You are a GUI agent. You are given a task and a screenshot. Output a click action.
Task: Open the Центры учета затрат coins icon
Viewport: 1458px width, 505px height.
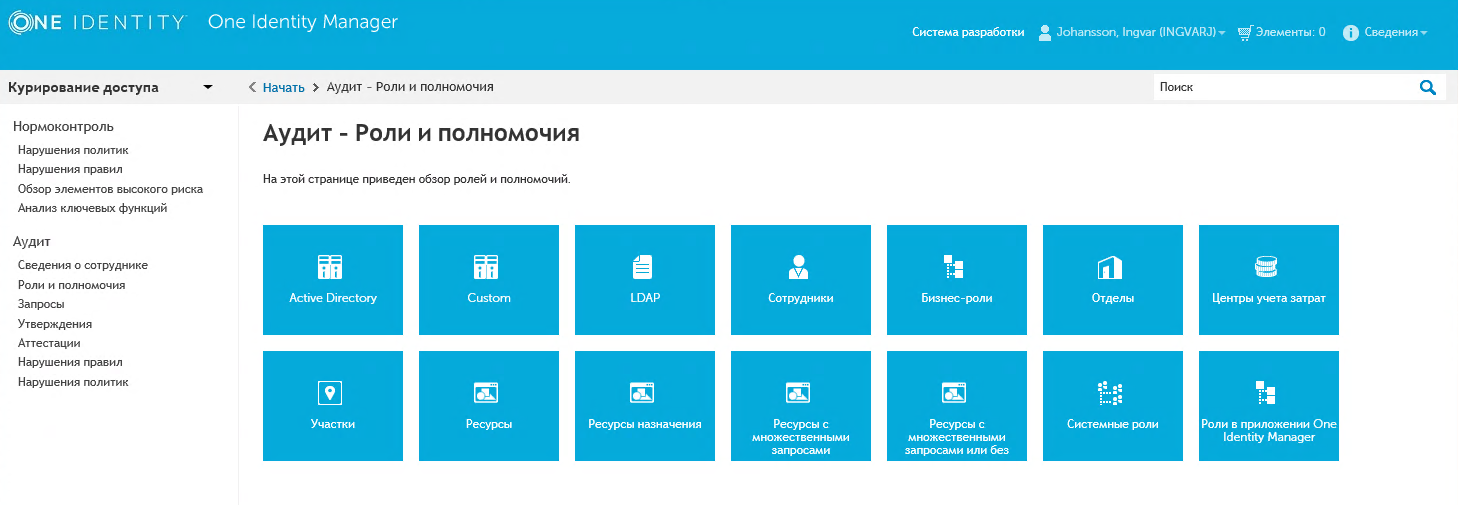[1266, 267]
